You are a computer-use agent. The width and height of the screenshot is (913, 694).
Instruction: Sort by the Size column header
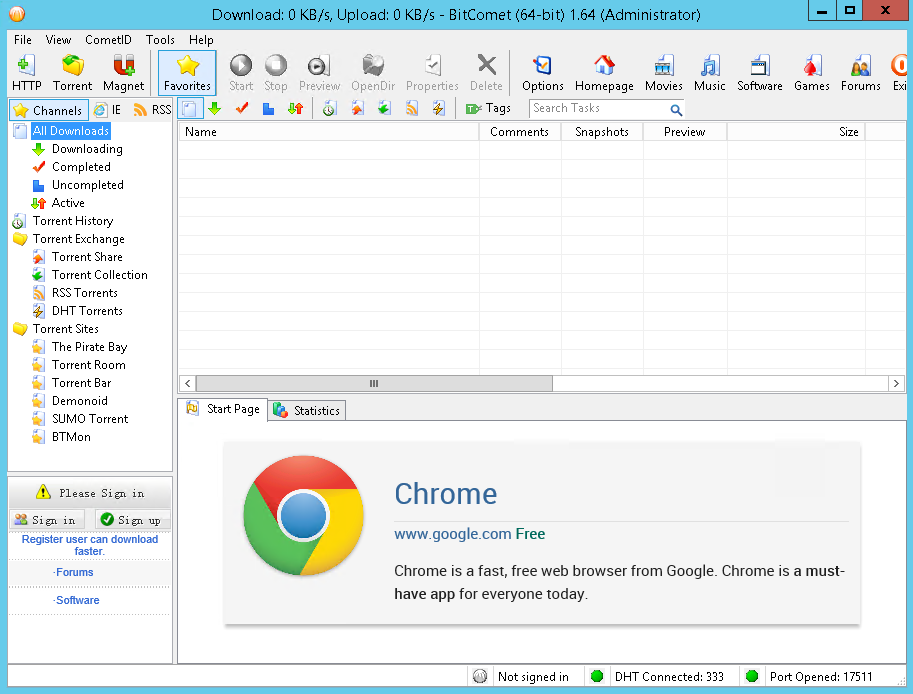[796, 132]
